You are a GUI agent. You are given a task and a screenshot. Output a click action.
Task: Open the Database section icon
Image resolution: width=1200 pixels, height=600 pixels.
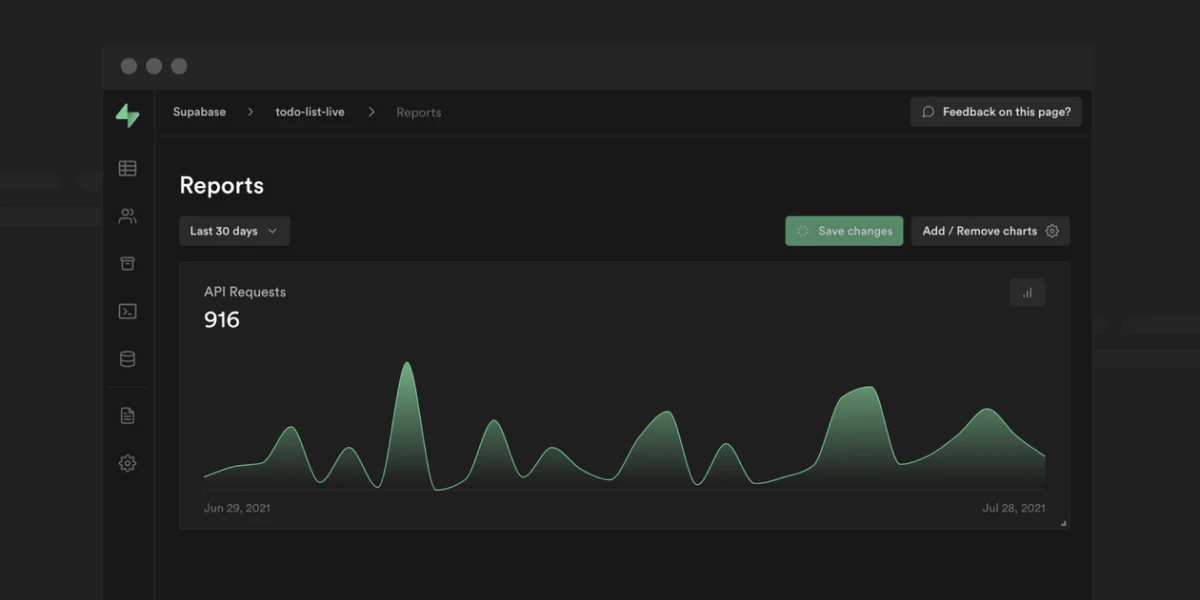(127, 359)
